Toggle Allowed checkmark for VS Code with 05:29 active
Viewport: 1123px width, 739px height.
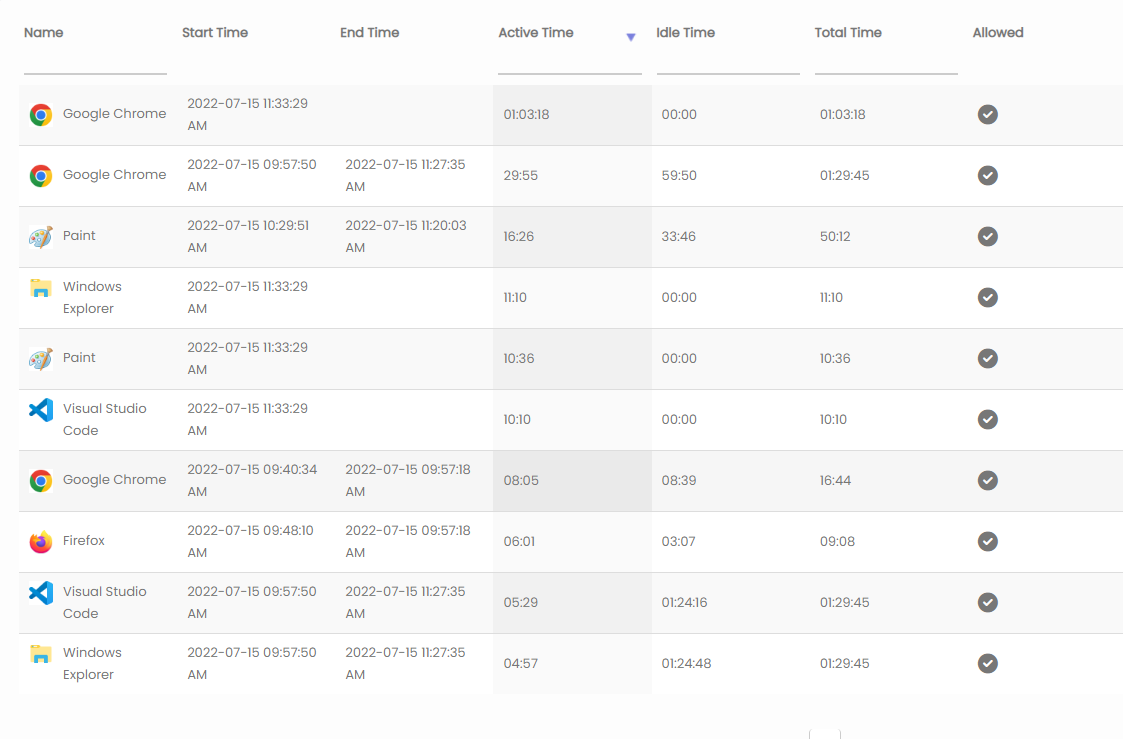987,603
